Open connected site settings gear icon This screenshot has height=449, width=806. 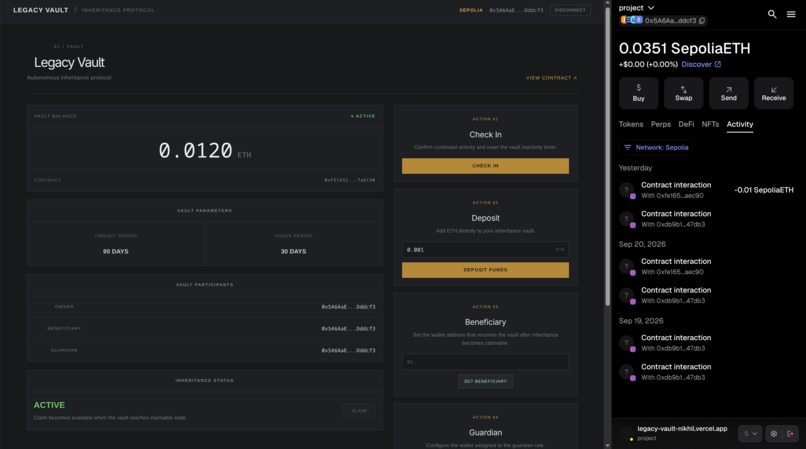click(774, 434)
